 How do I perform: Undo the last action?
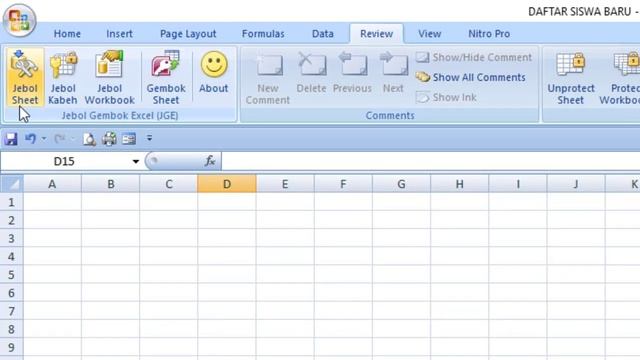pos(31,139)
